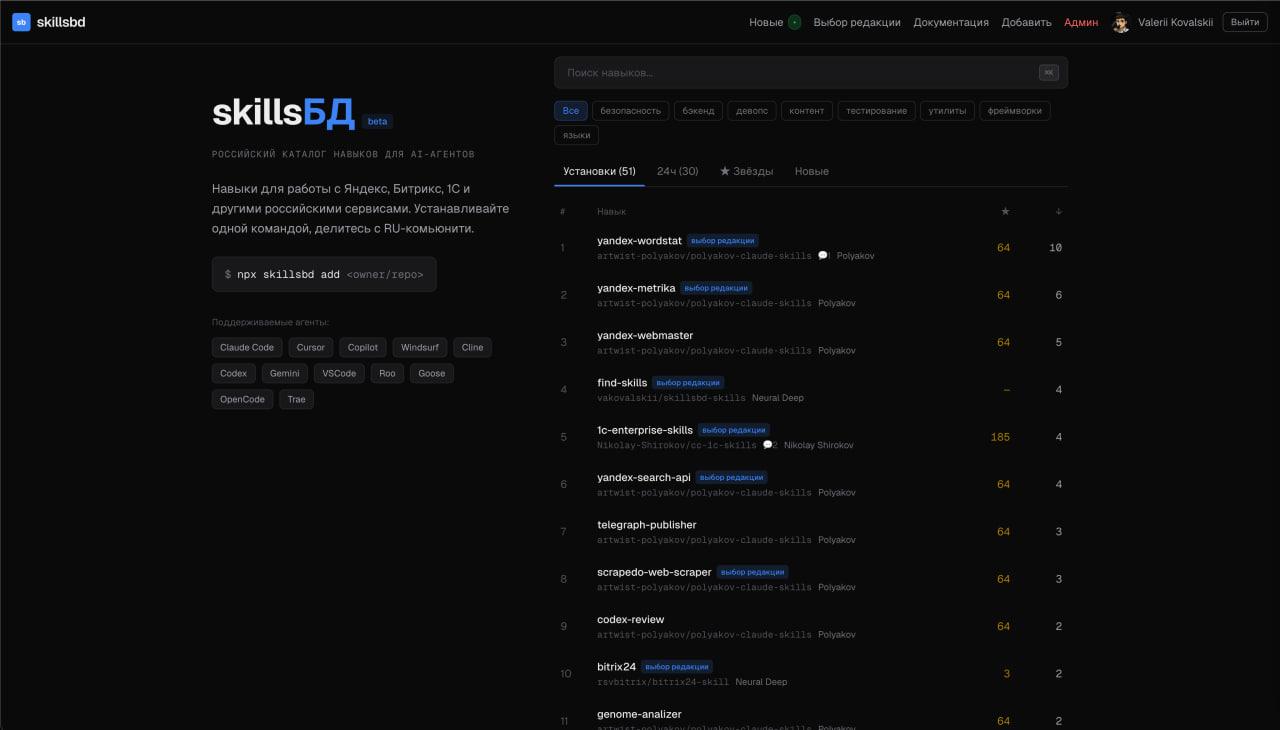
Task: Open the bitrix24 skill
Action: click(617, 667)
